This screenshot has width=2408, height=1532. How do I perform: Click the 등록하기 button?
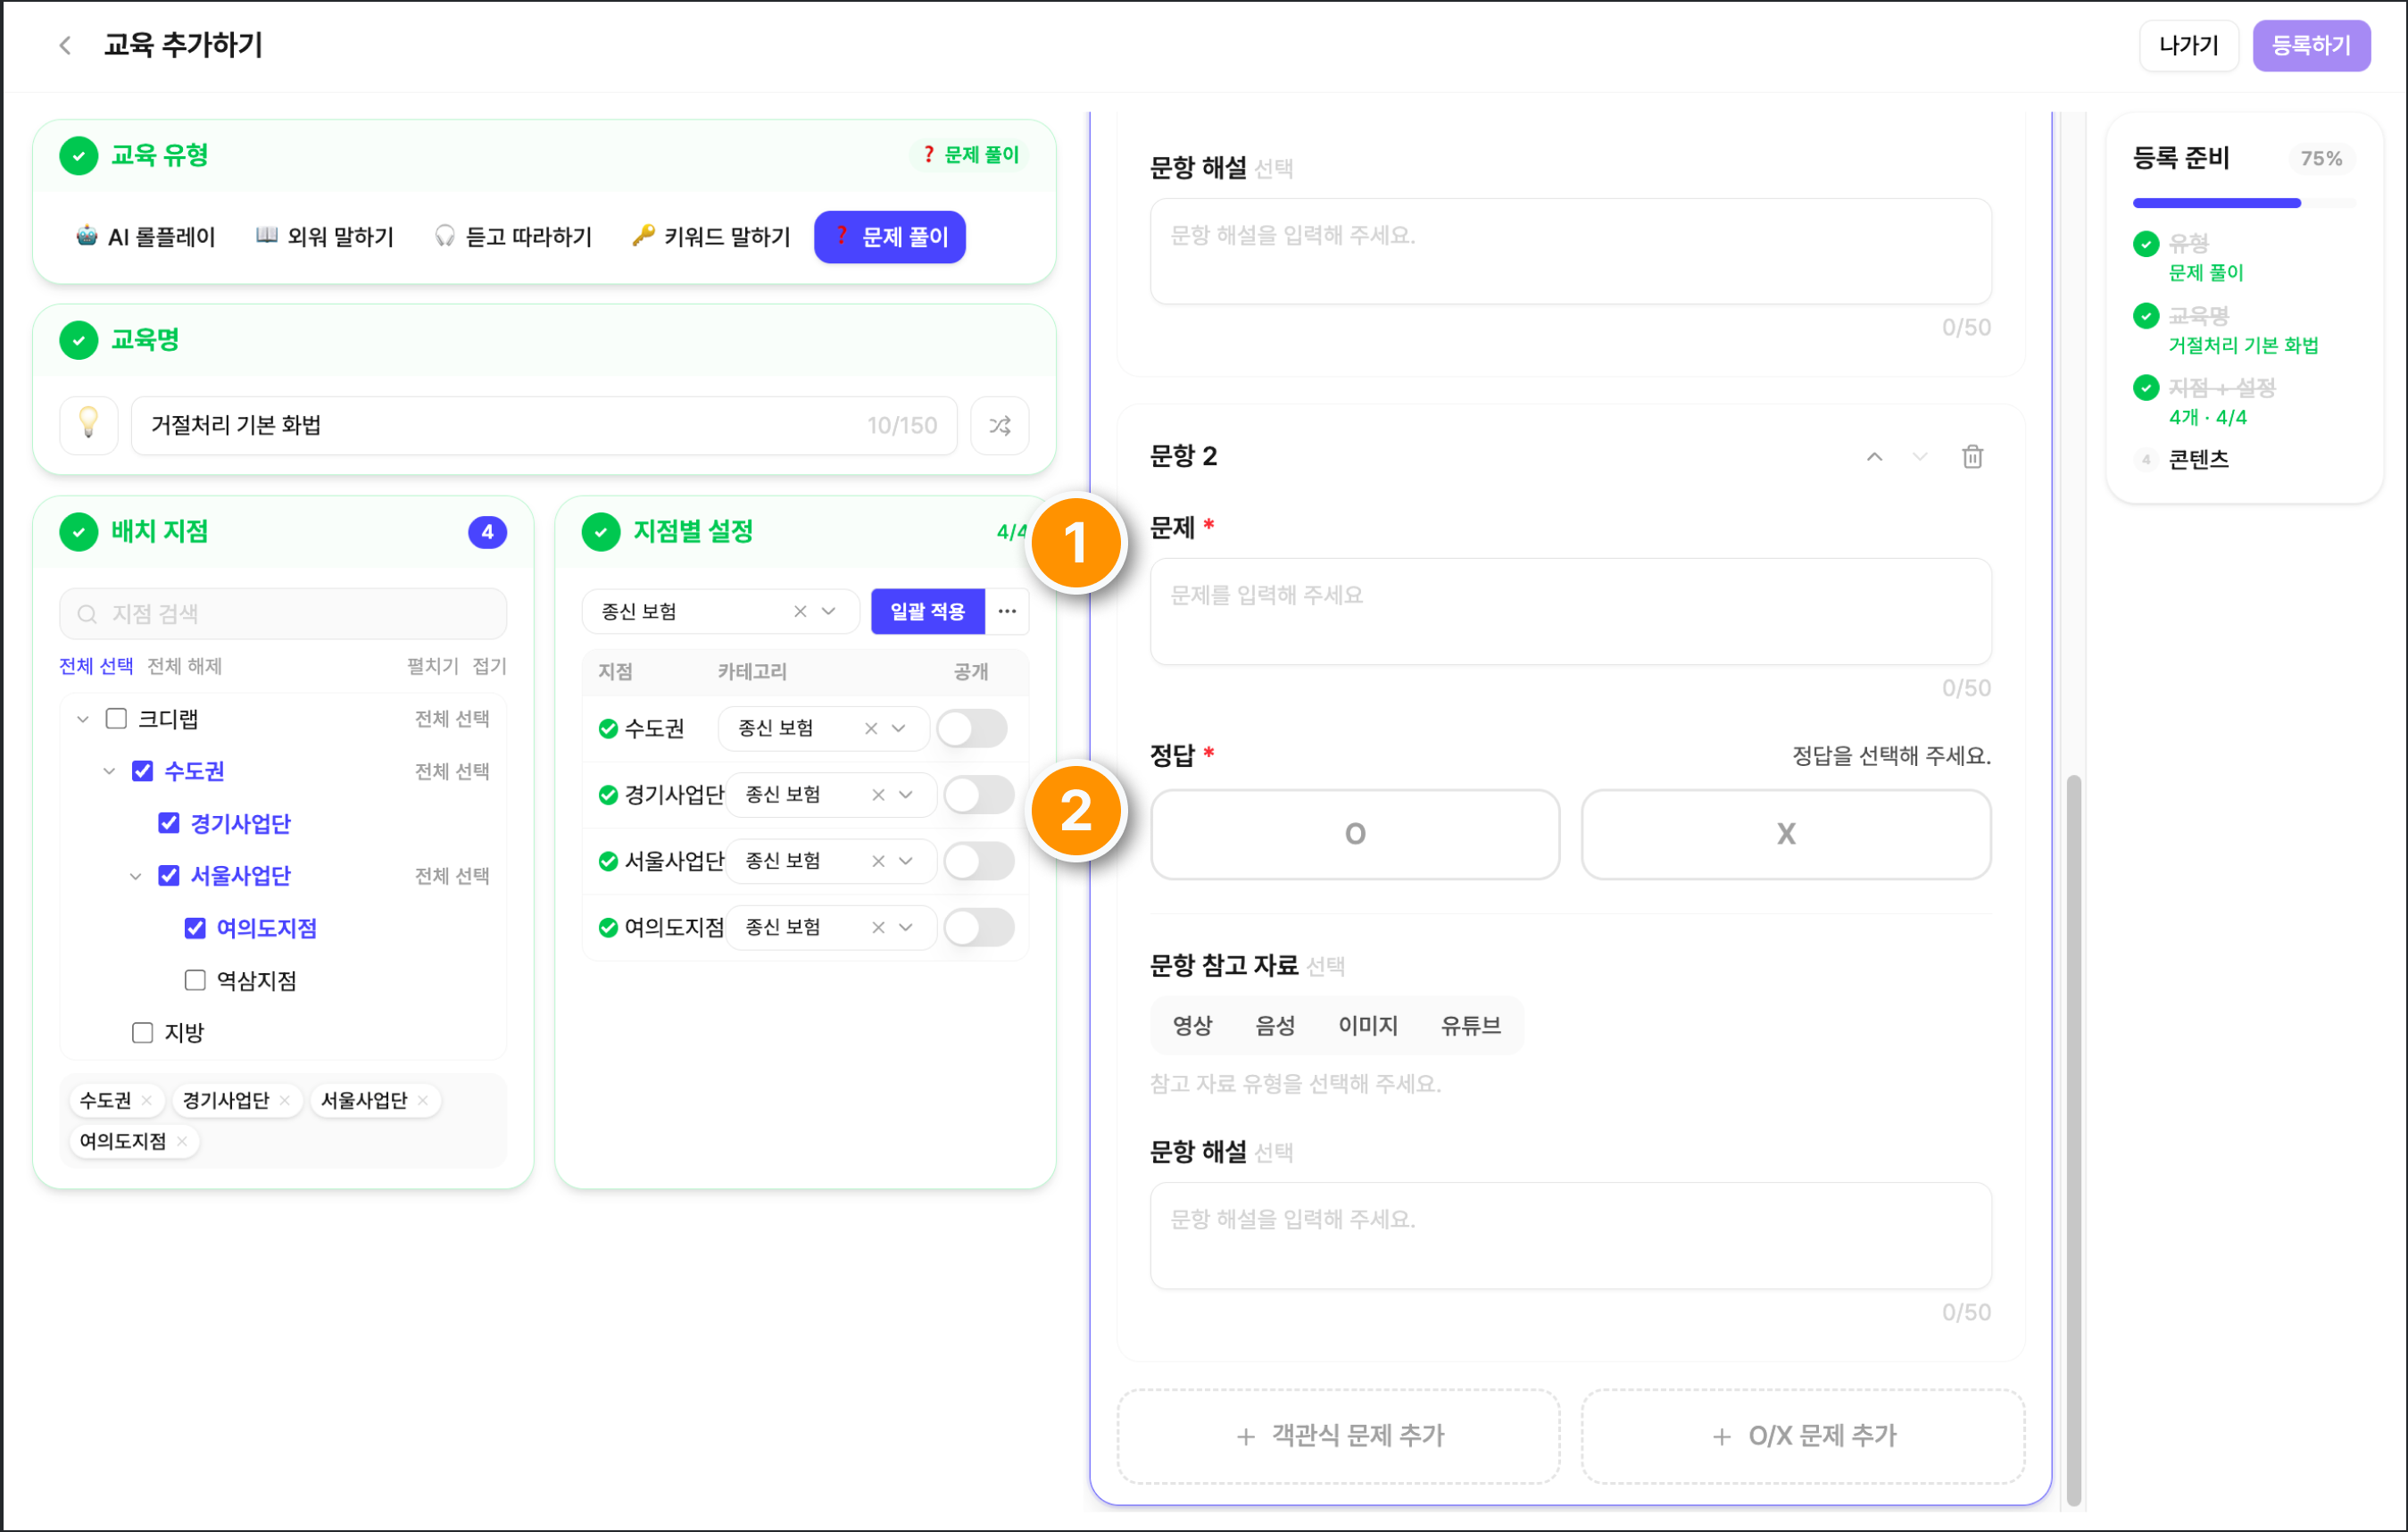[x=2311, y=45]
